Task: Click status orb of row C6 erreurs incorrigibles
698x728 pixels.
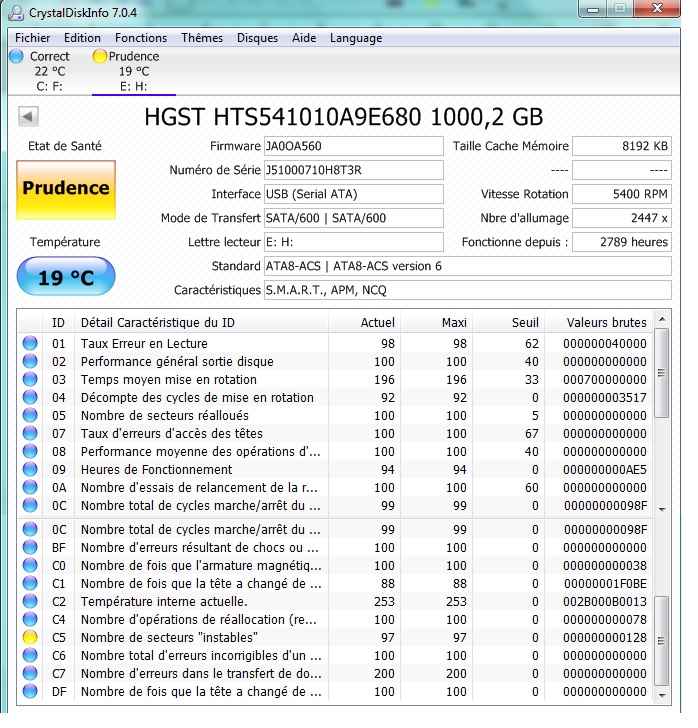Action: (30, 656)
